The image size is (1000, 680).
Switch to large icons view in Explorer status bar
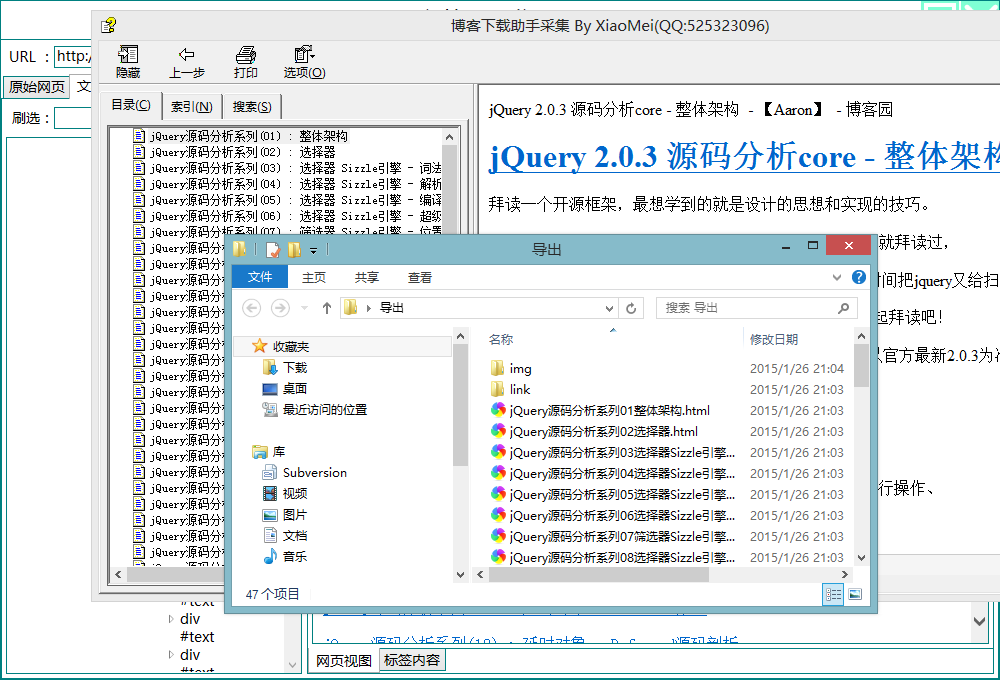click(855, 595)
